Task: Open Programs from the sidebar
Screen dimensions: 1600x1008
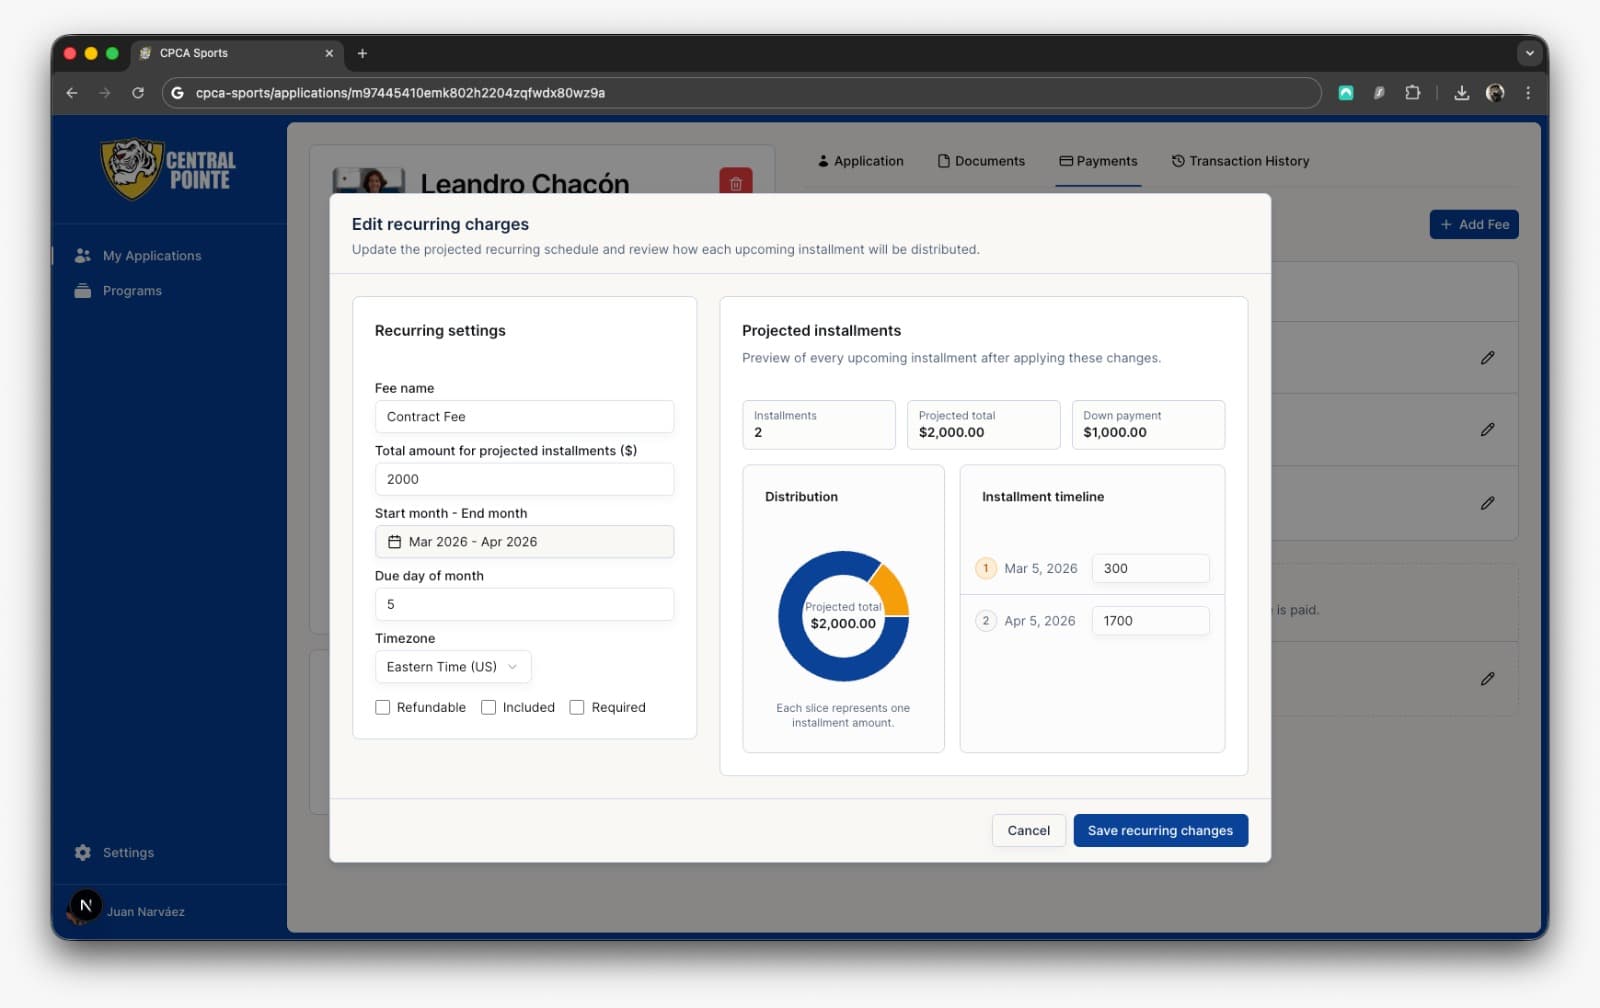Action: point(131,291)
